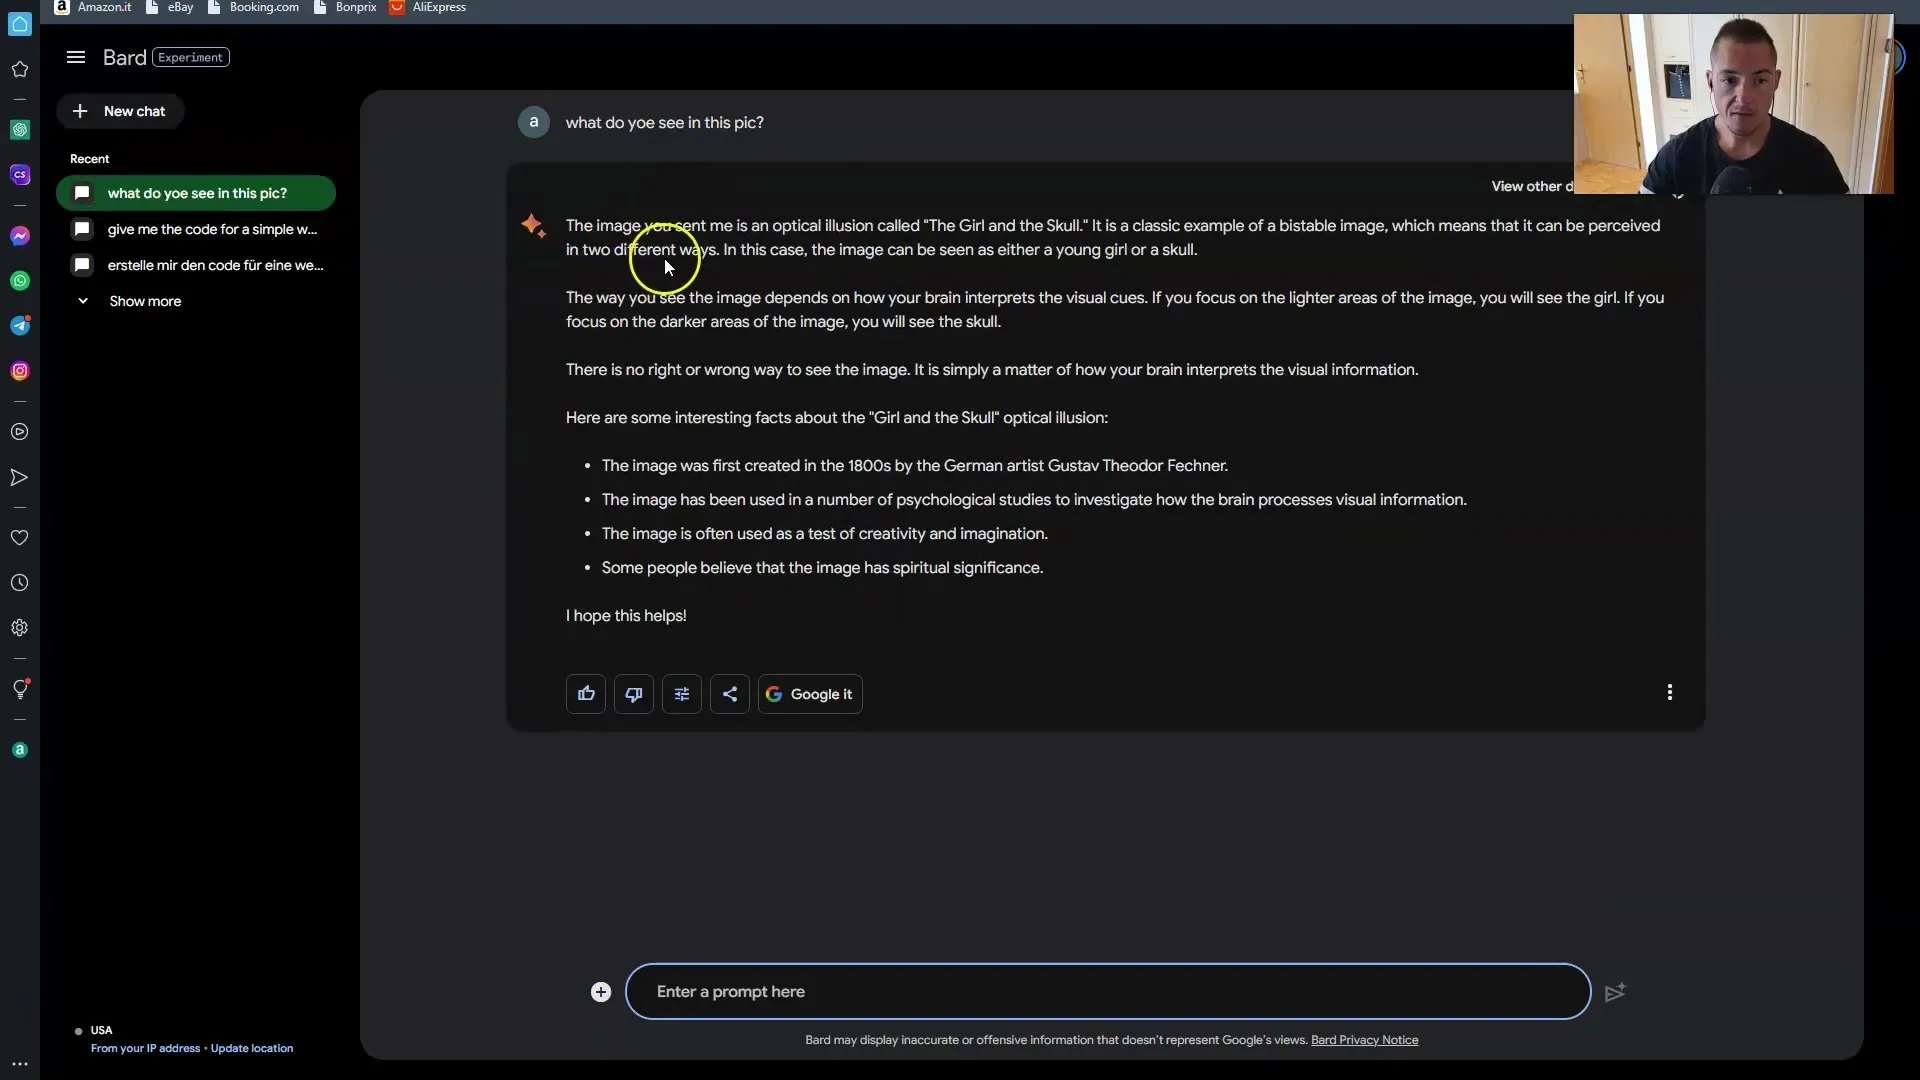
Task: Click the Bard logo text
Action: 125,58
